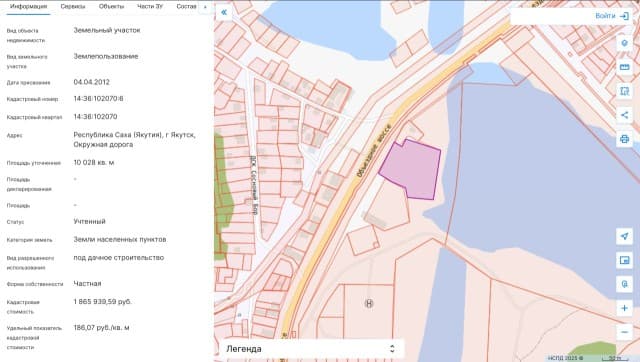Activate the area selection tool
This screenshot has height=362, width=640.
click(x=624, y=91)
